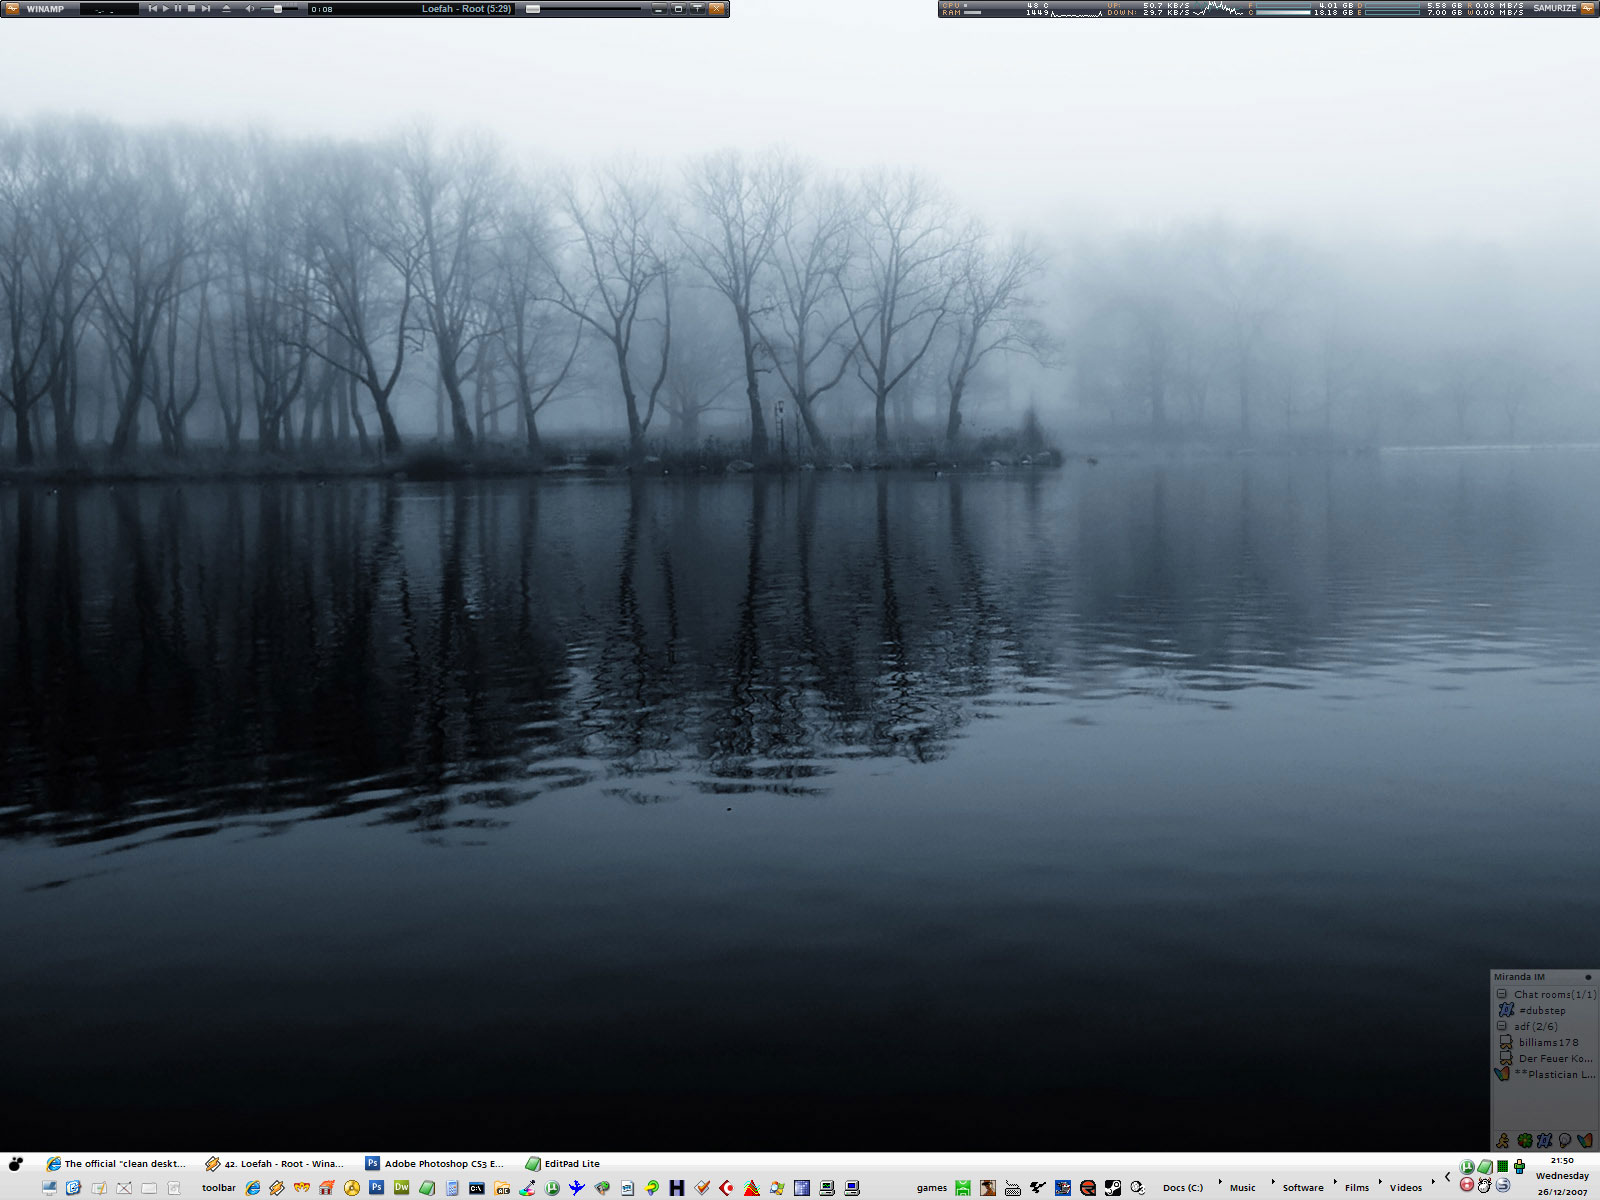Pause the Winamp track
Viewport: 1600px width, 1200px height.
pos(178,9)
